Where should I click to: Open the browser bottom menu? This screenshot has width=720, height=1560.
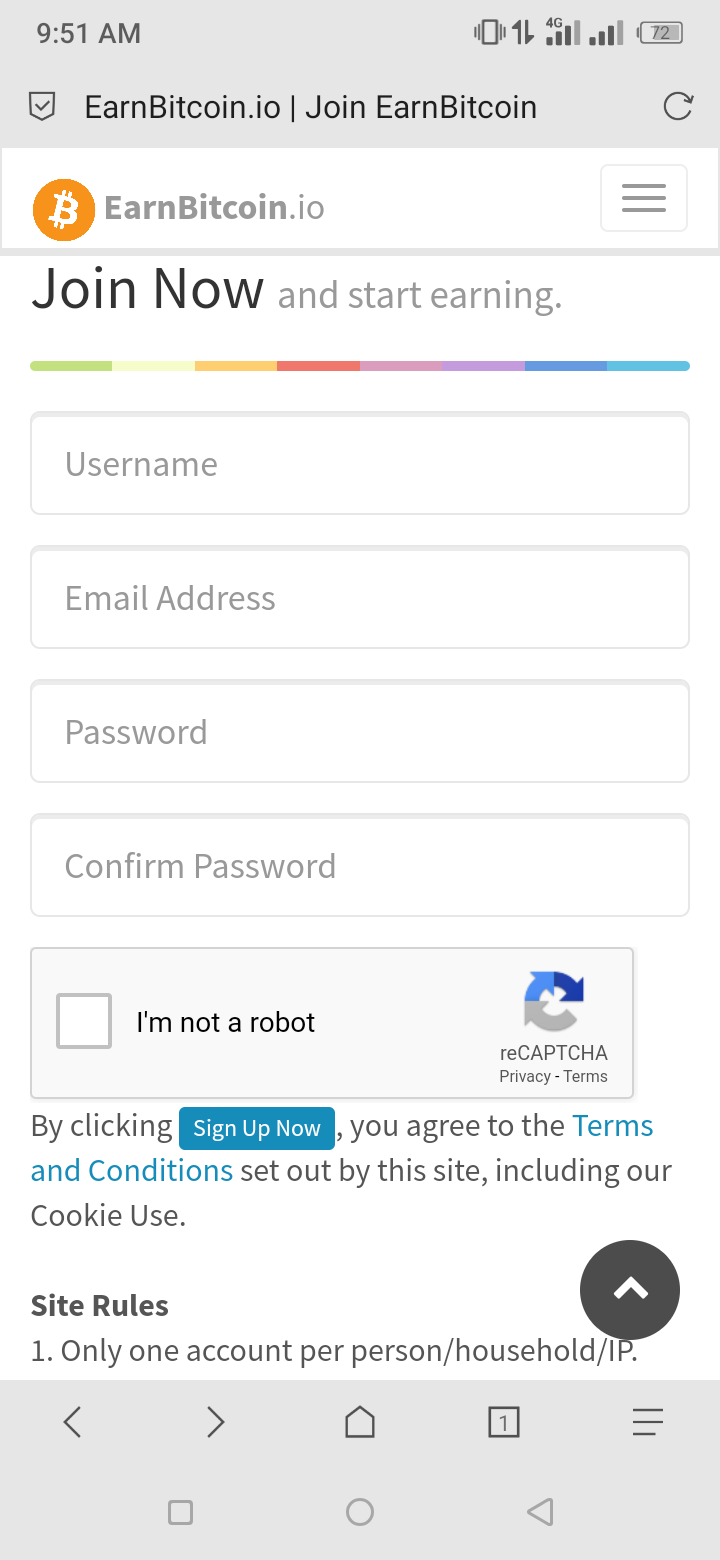647,1421
